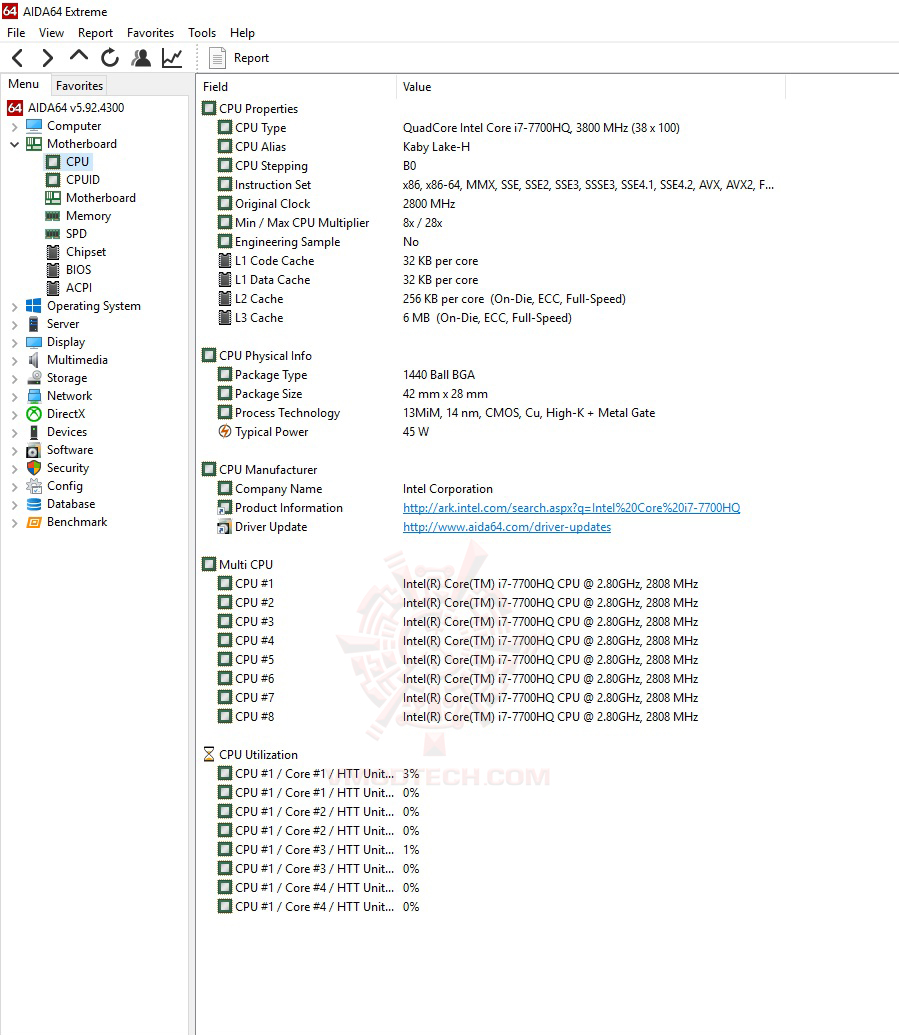The height and width of the screenshot is (1035, 899).
Task: Select the Multimedia speaker icon
Action: coord(33,360)
